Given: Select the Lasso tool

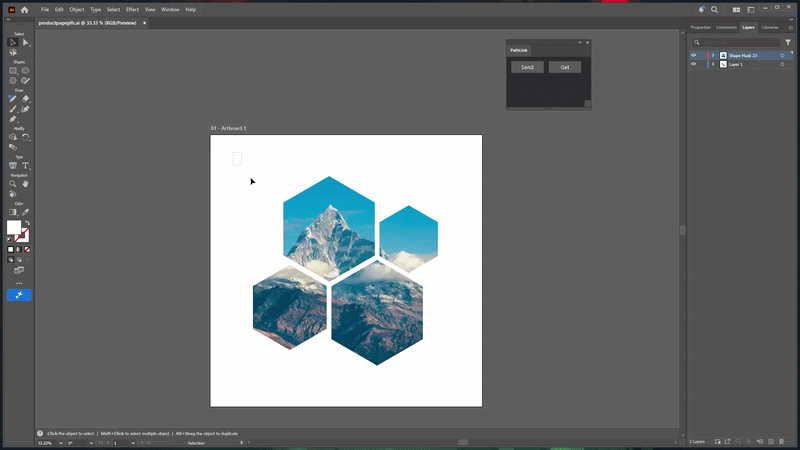Looking at the screenshot, I should 13,53.
